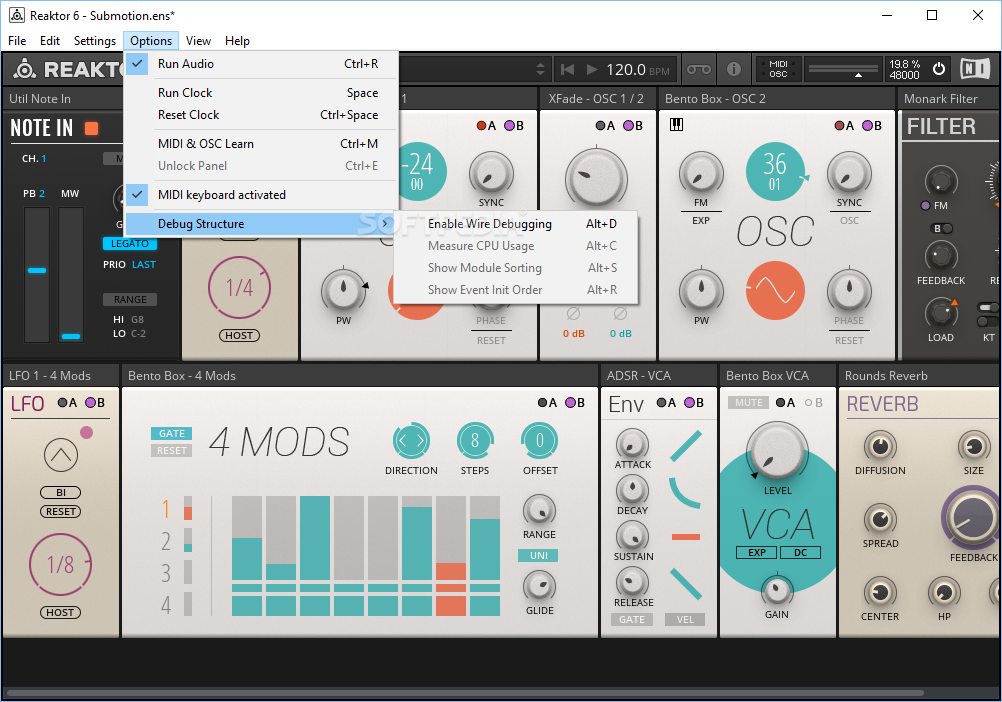Open the Edit menu

[x=50, y=41]
